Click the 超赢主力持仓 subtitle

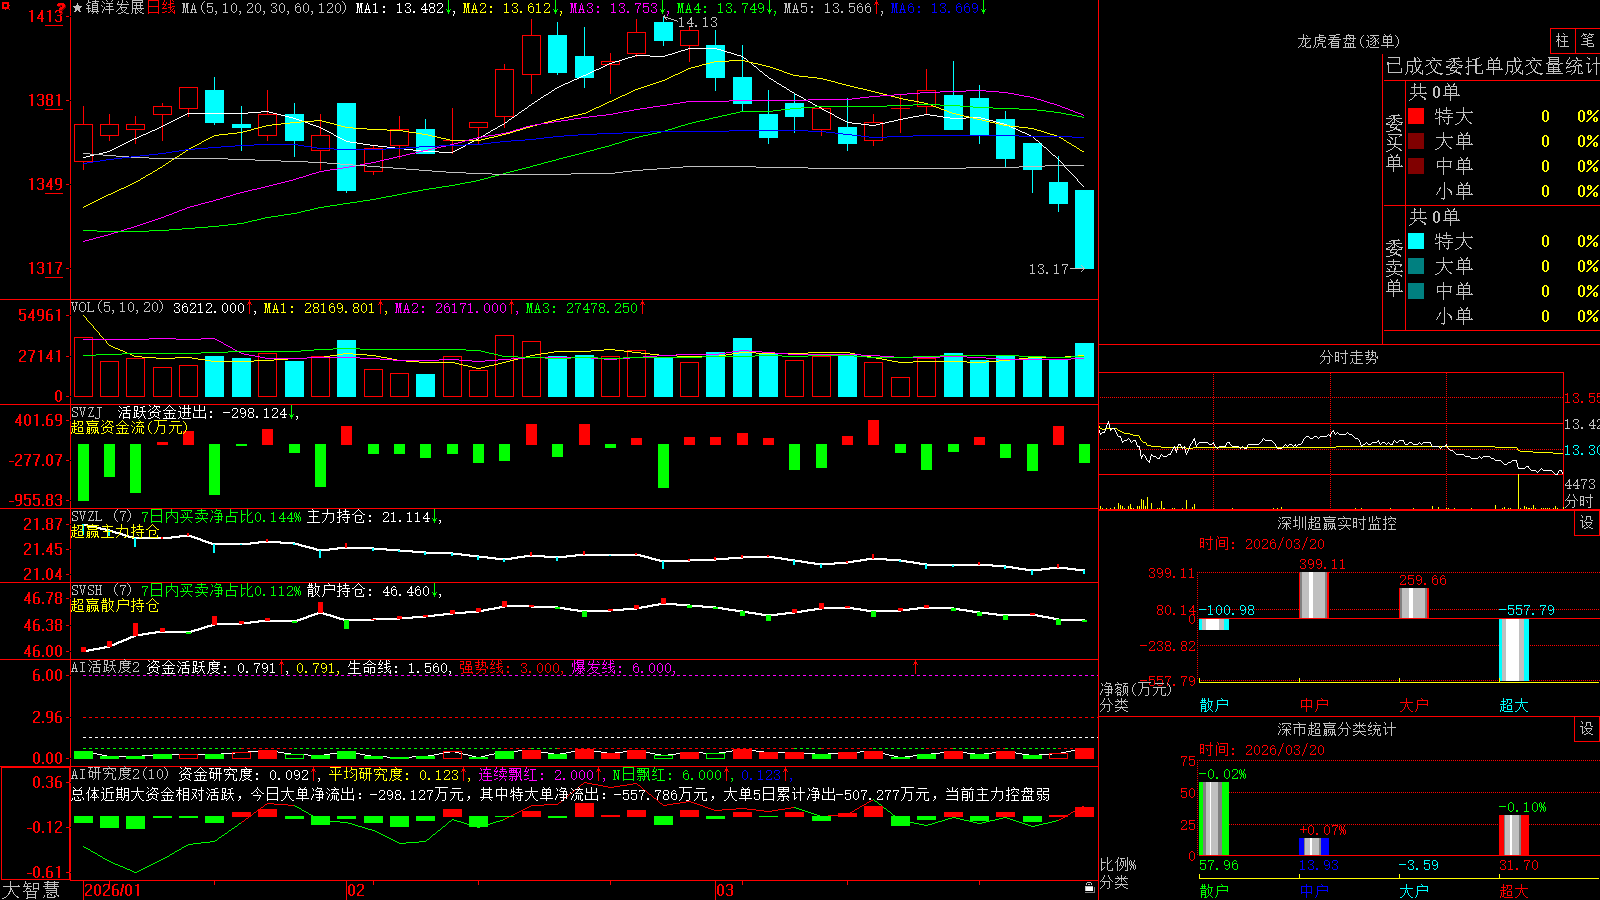click(x=115, y=531)
